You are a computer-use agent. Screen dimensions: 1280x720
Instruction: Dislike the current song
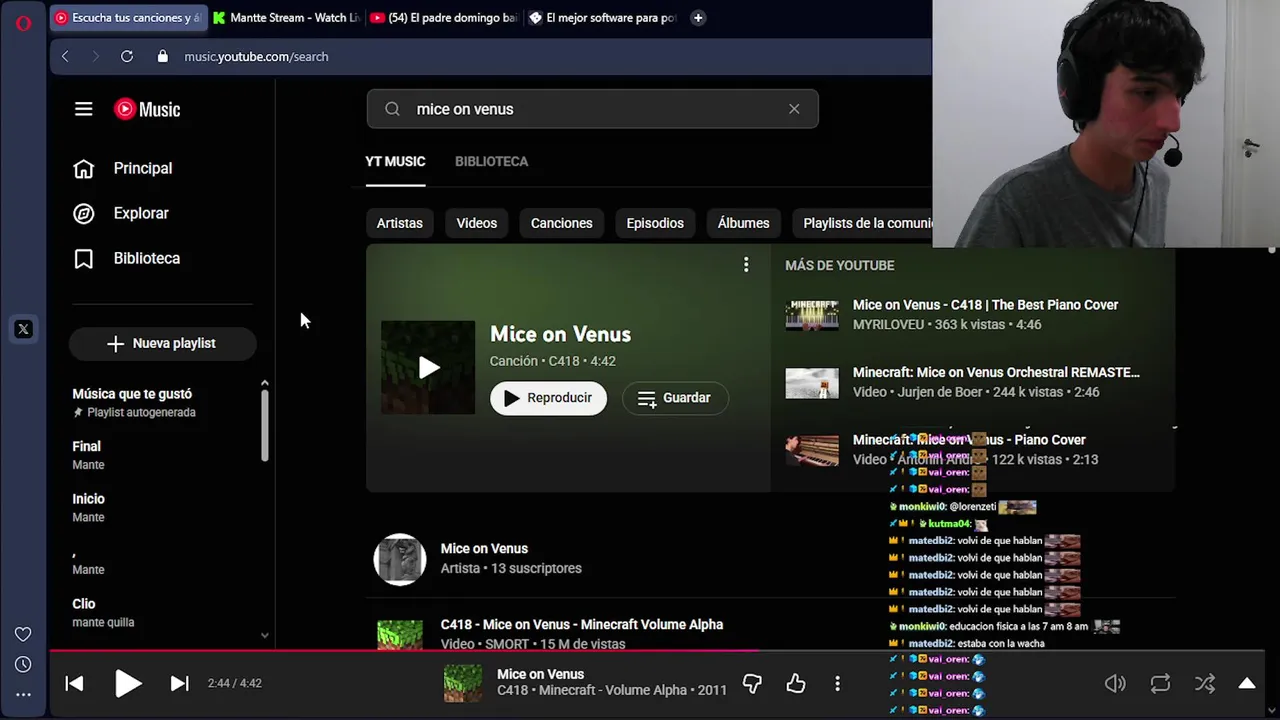(752, 683)
